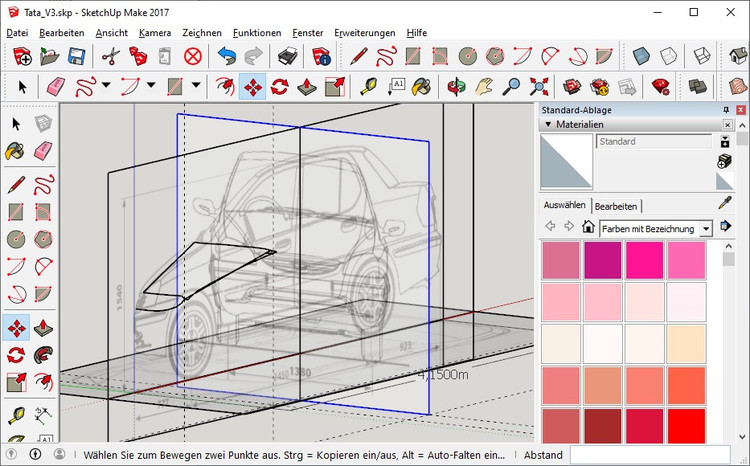Select the Eraser tool in second toolbar row
Screen dimensions: 750x466
[55, 87]
